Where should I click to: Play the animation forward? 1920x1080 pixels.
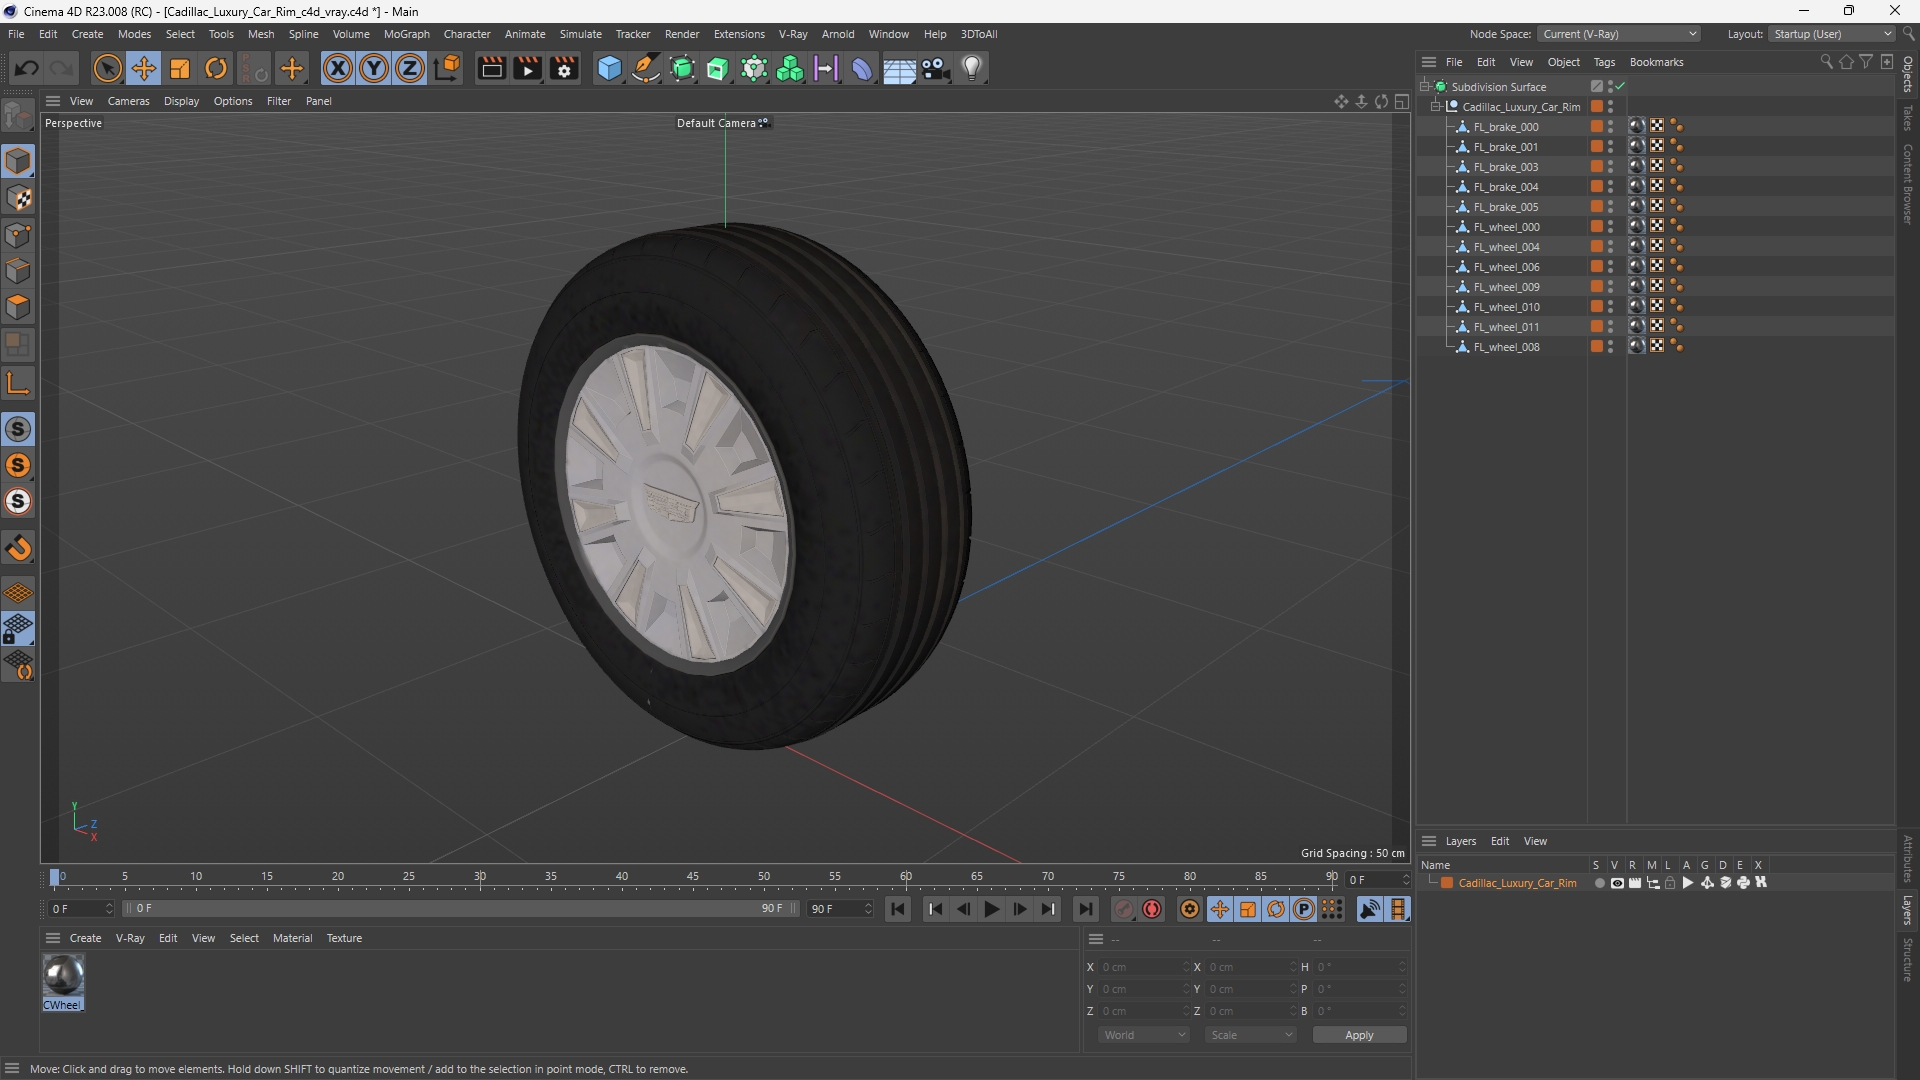coord(991,909)
